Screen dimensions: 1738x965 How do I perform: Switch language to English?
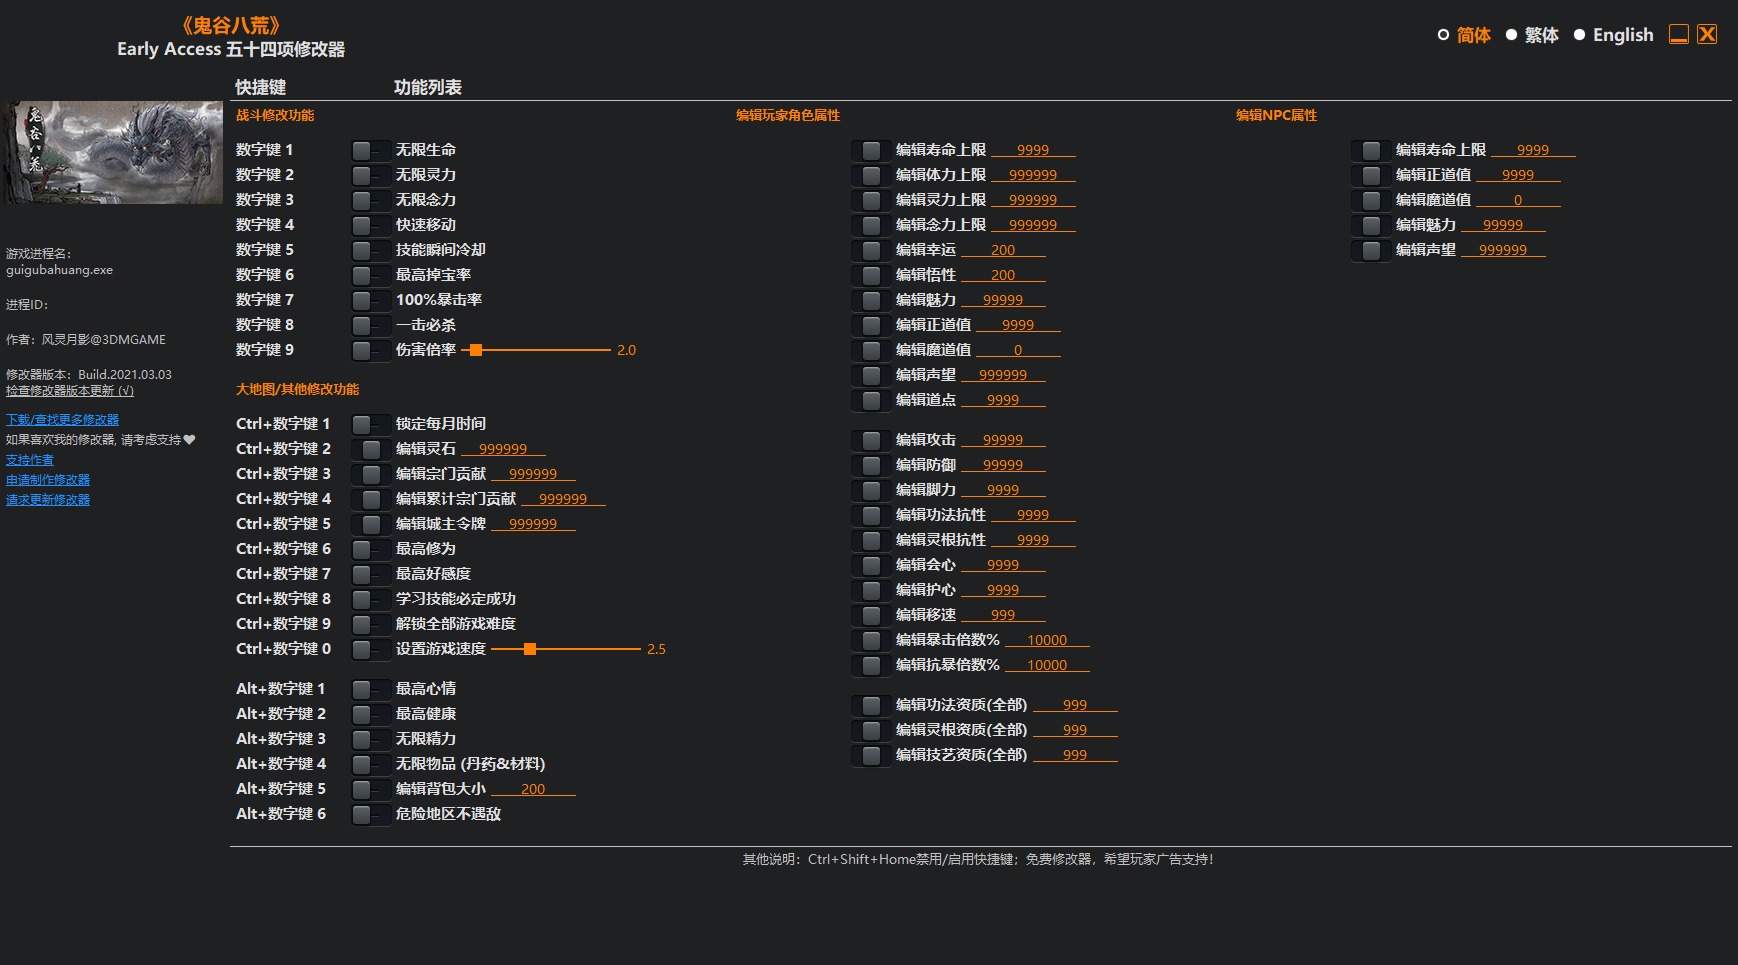1613,35
